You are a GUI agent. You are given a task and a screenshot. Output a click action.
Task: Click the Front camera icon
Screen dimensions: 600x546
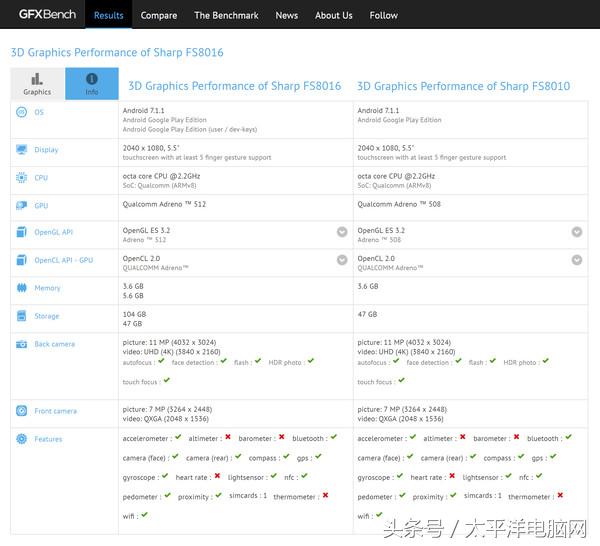[21, 411]
